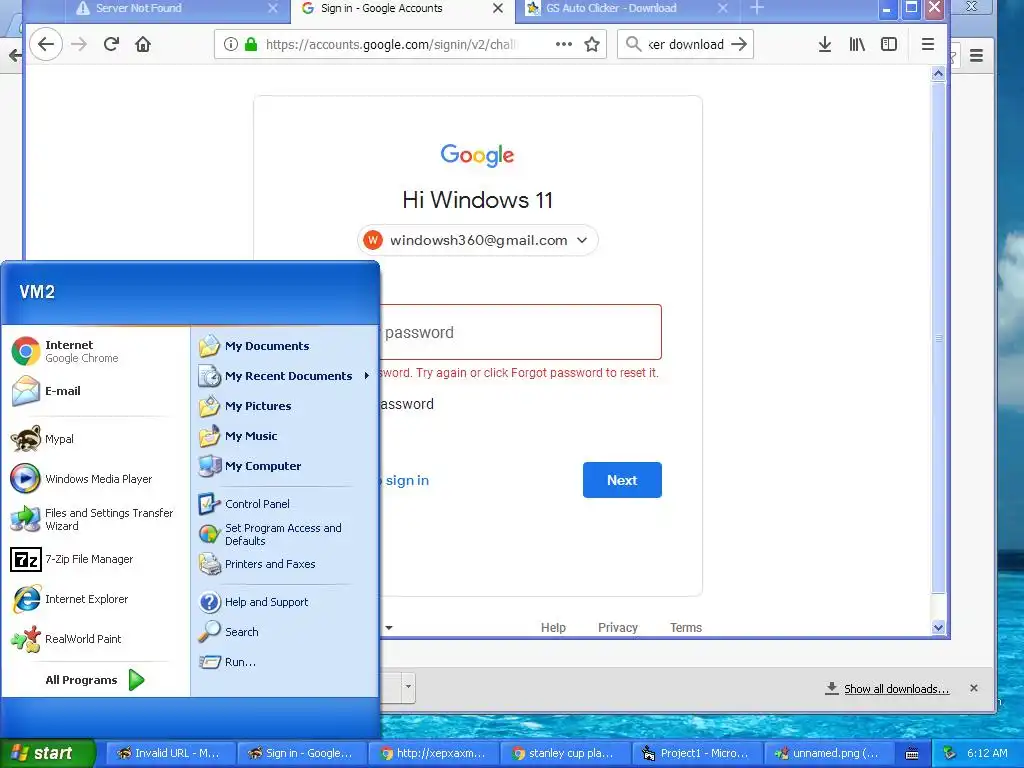Launch Internet Explorer
The width and height of the screenshot is (1024, 768).
tap(95, 599)
